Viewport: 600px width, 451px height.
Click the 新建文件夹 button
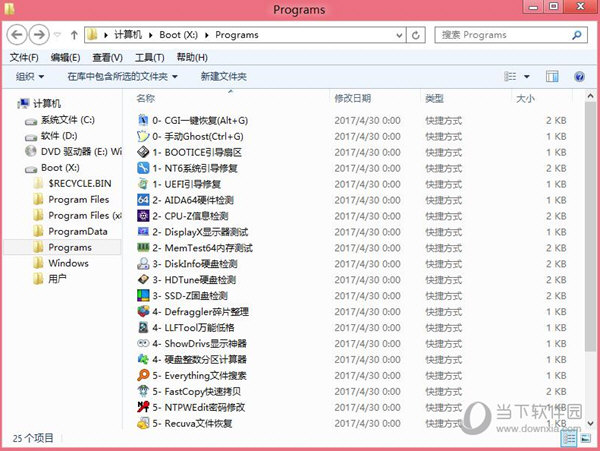click(x=223, y=77)
